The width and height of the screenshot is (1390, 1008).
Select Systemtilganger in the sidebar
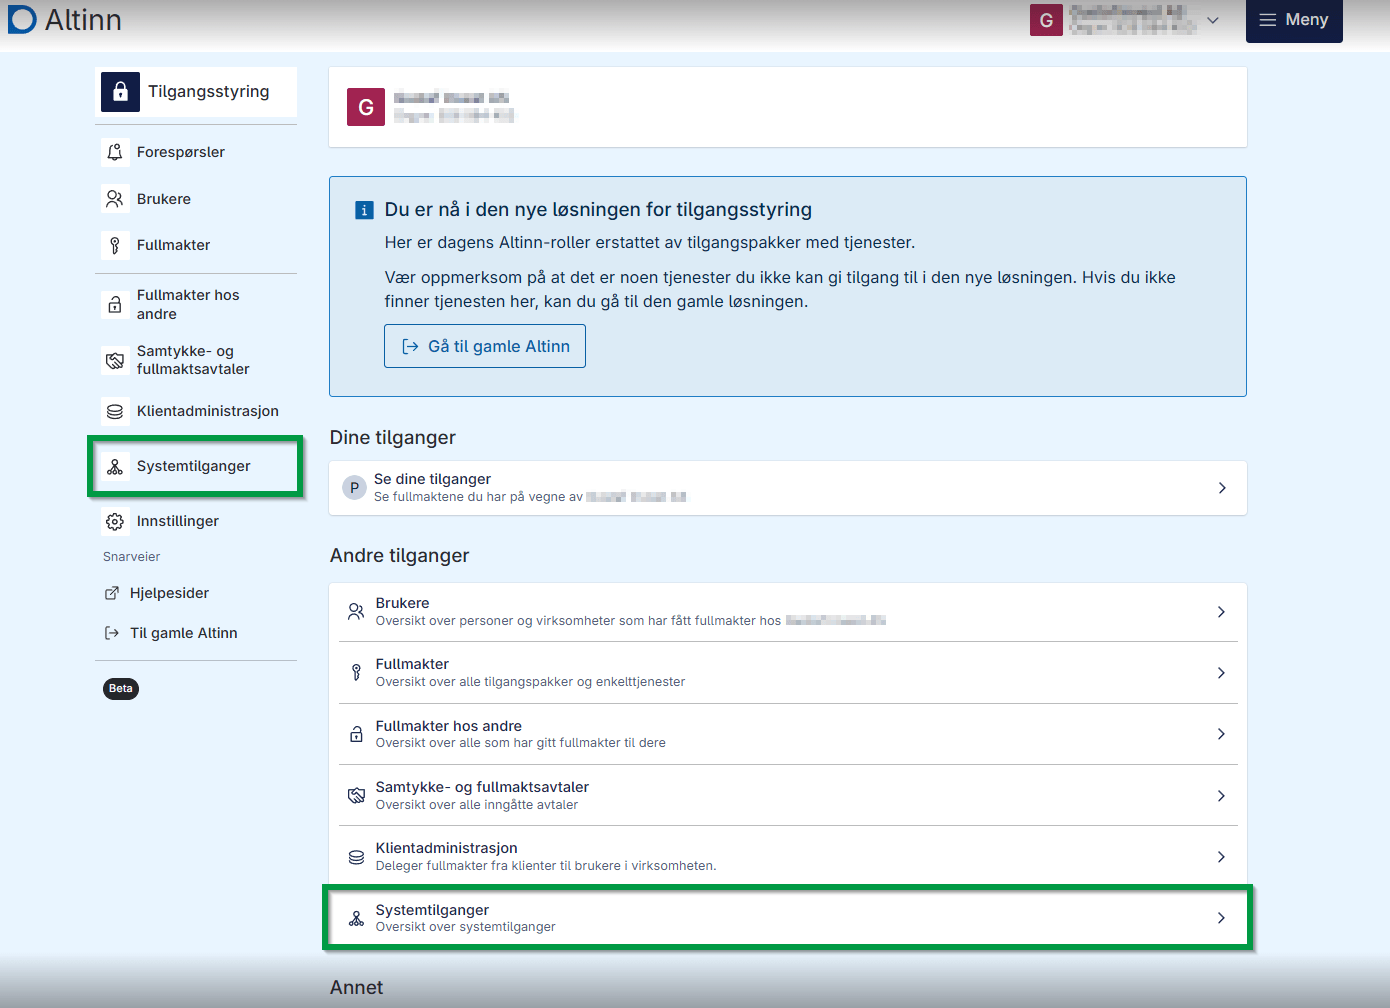pyautogui.click(x=196, y=466)
